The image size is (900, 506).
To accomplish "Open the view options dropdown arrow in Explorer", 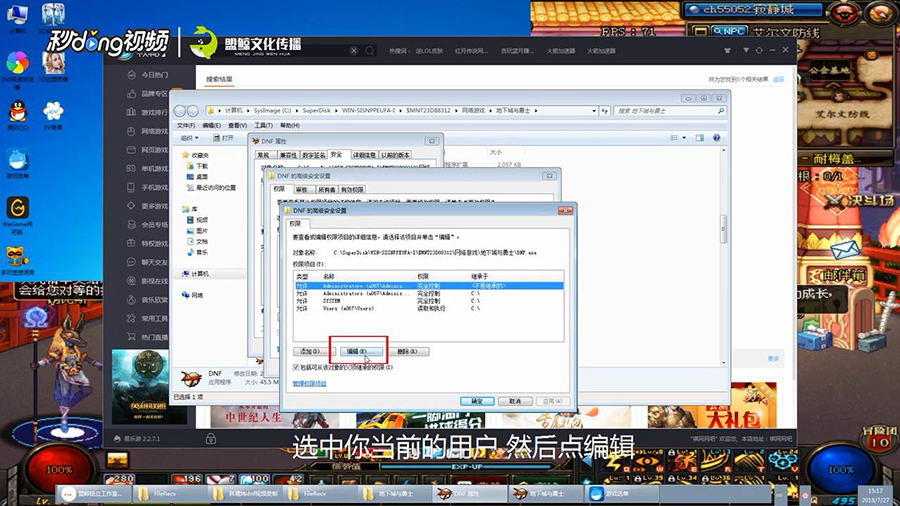I will (684, 138).
